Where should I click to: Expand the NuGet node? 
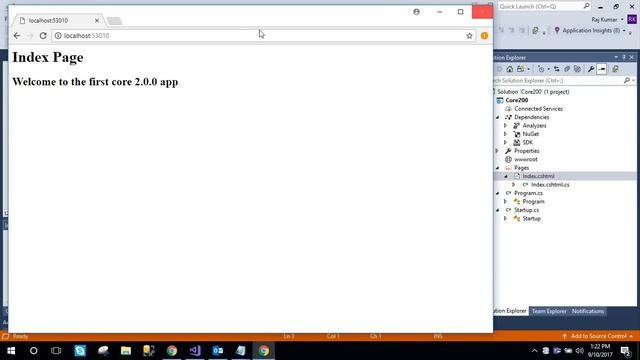(x=505, y=134)
